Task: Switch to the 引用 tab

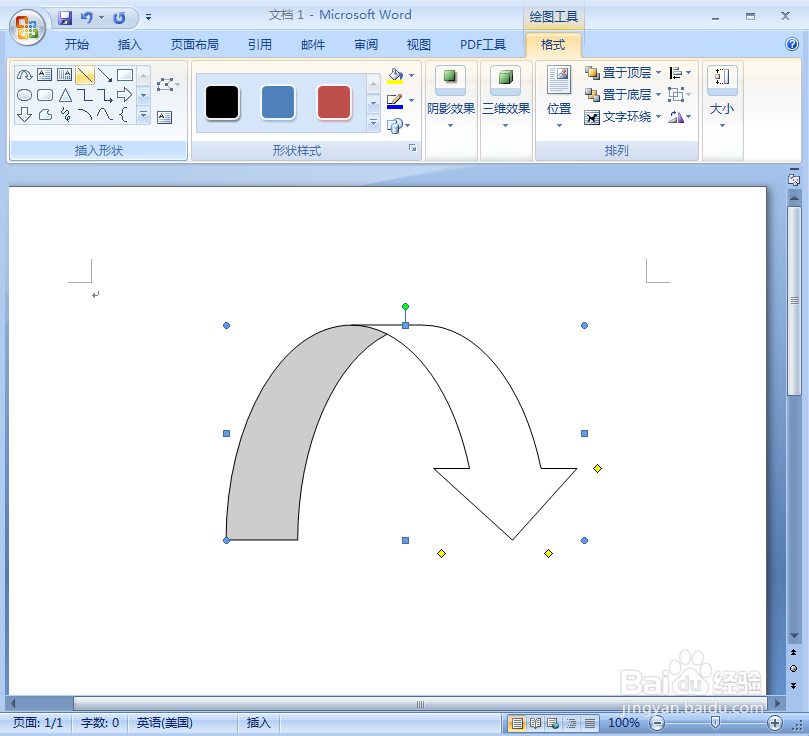Action: click(260, 45)
